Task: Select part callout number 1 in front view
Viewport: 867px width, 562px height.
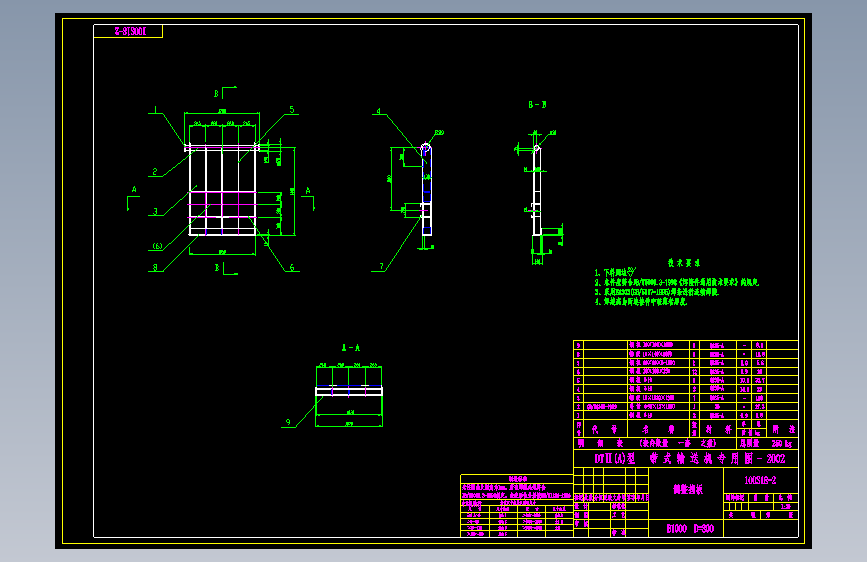Action: [156, 110]
